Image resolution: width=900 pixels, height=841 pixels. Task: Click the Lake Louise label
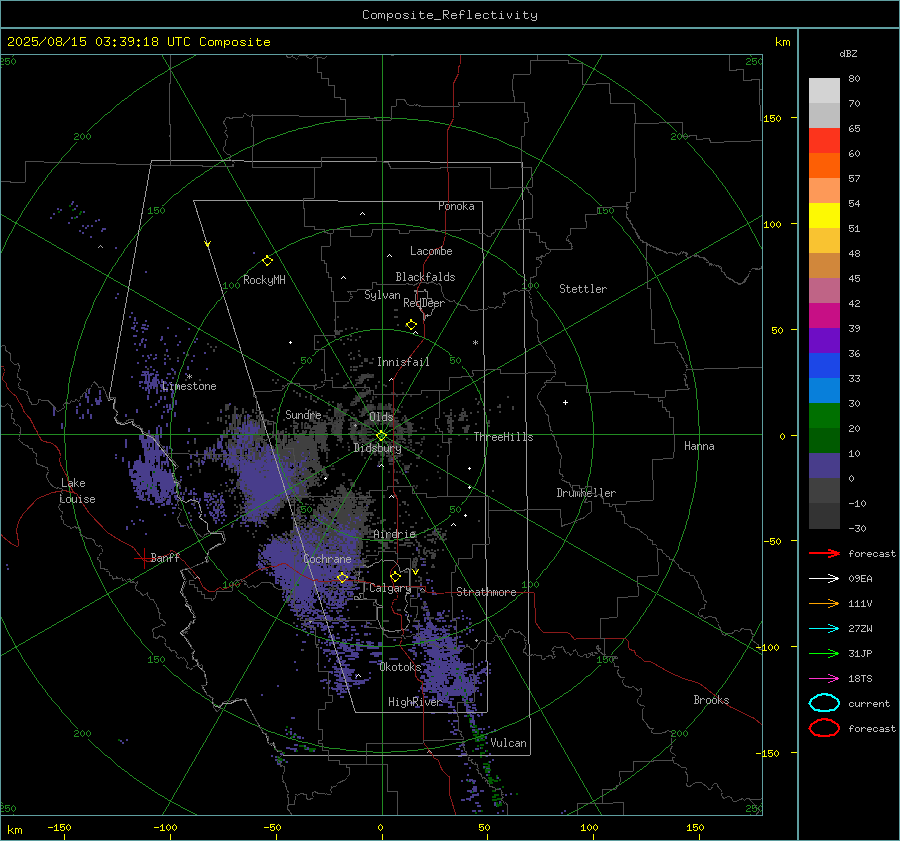[x=77, y=491]
